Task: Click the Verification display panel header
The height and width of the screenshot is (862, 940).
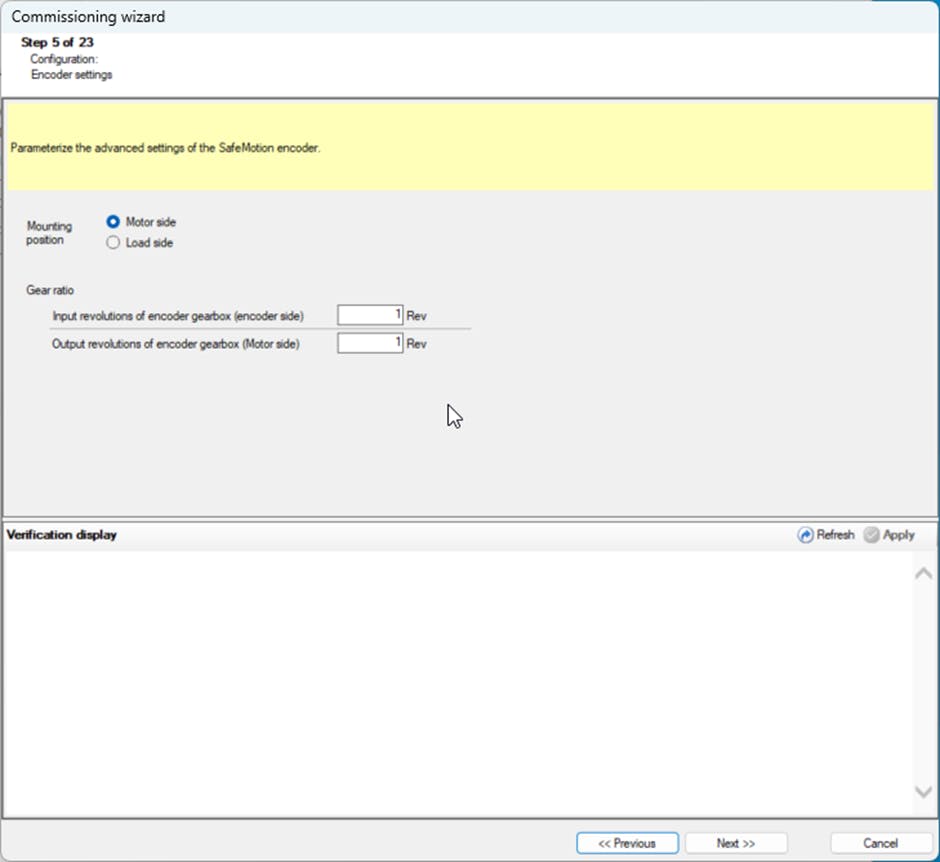Action: [x=62, y=535]
